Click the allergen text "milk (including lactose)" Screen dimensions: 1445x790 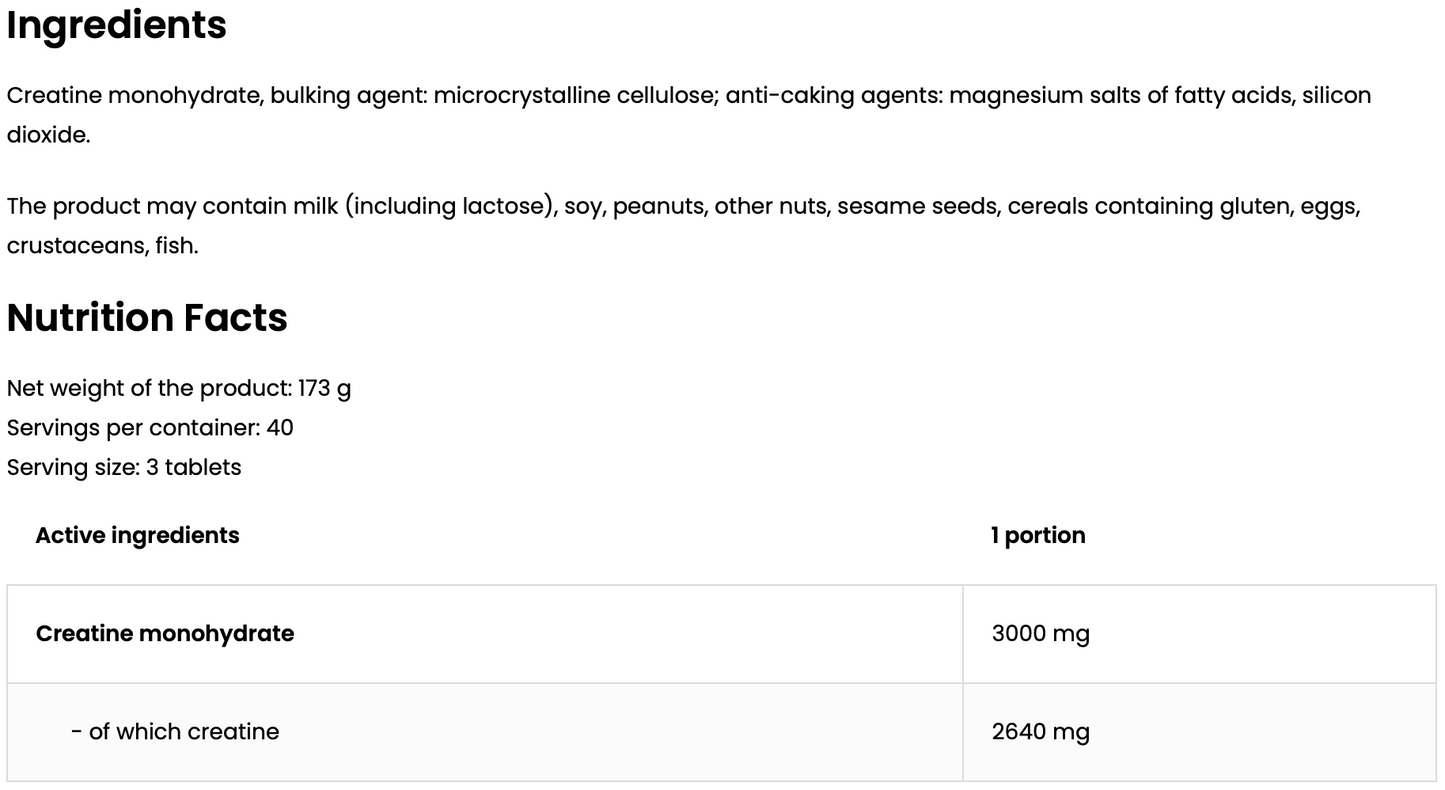[423, 207]
